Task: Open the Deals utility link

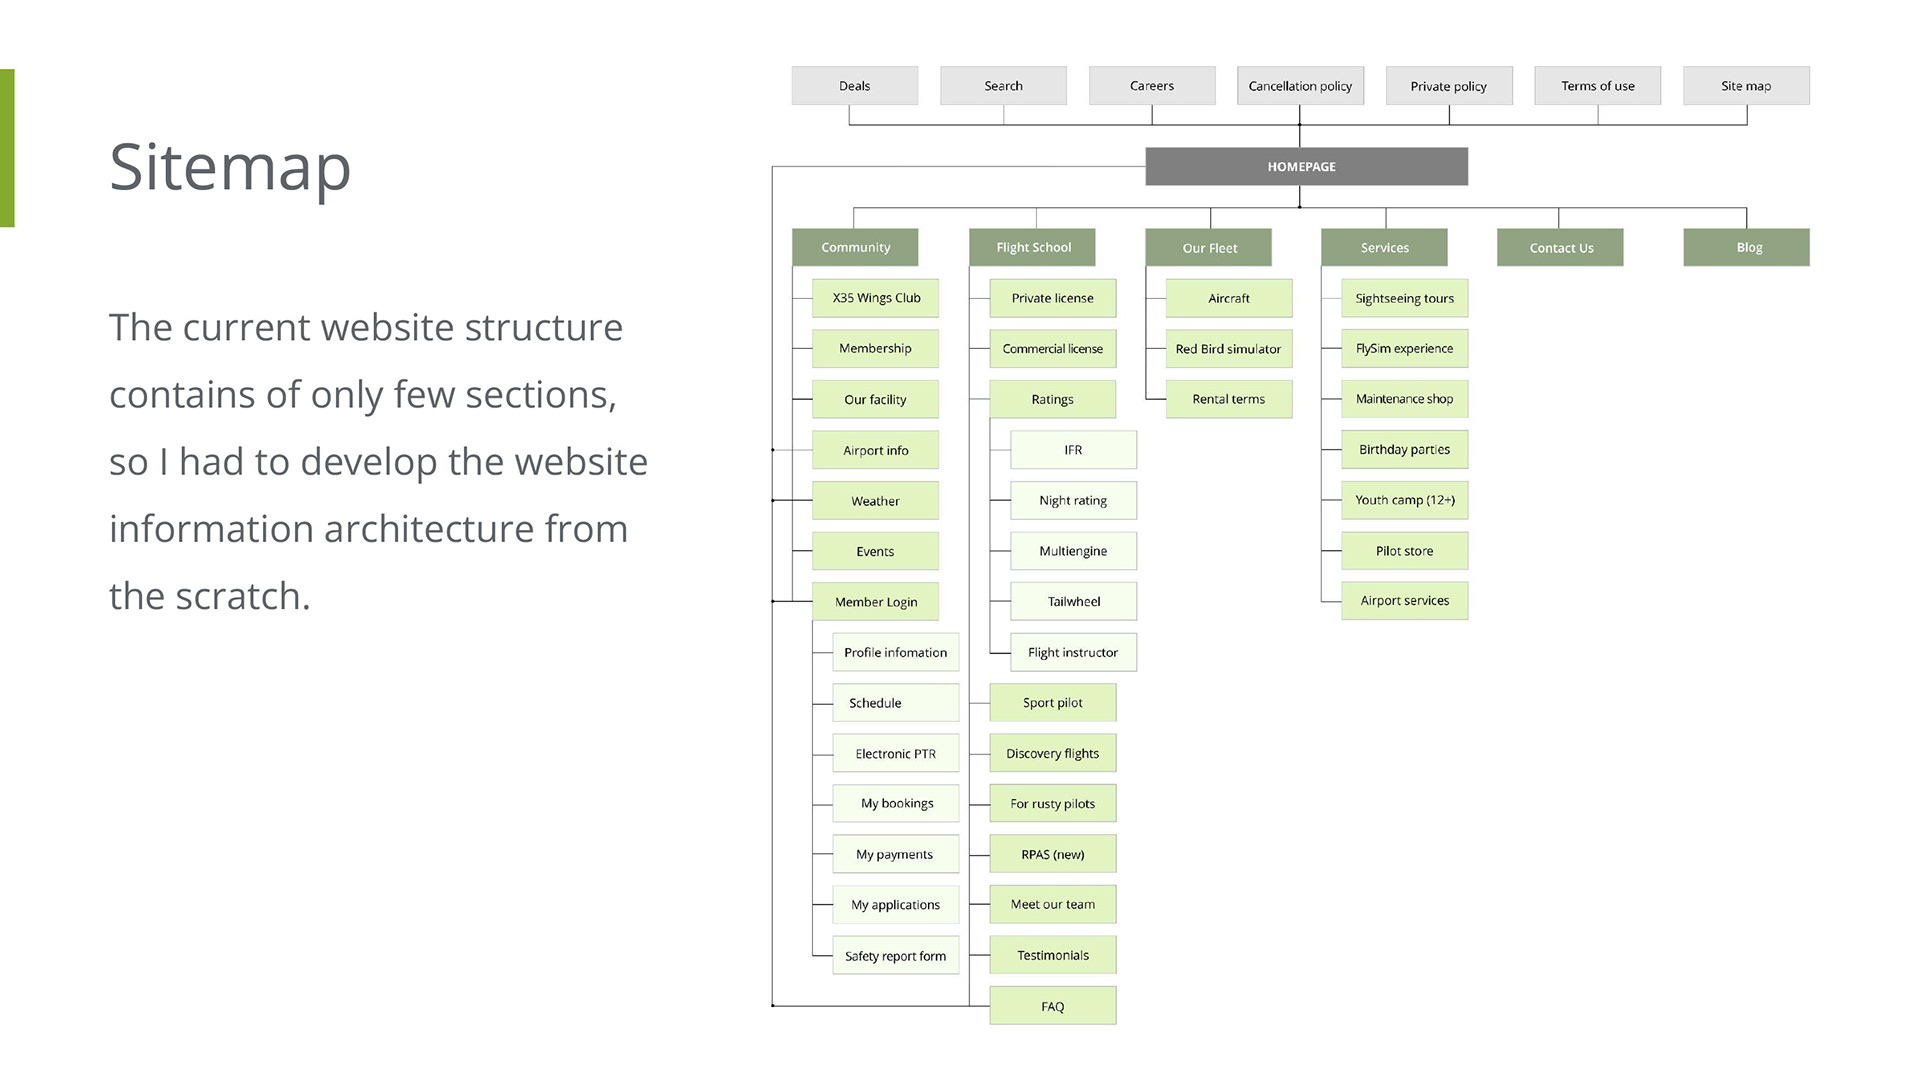Action: pyautogui.click(x=854, y=86)
